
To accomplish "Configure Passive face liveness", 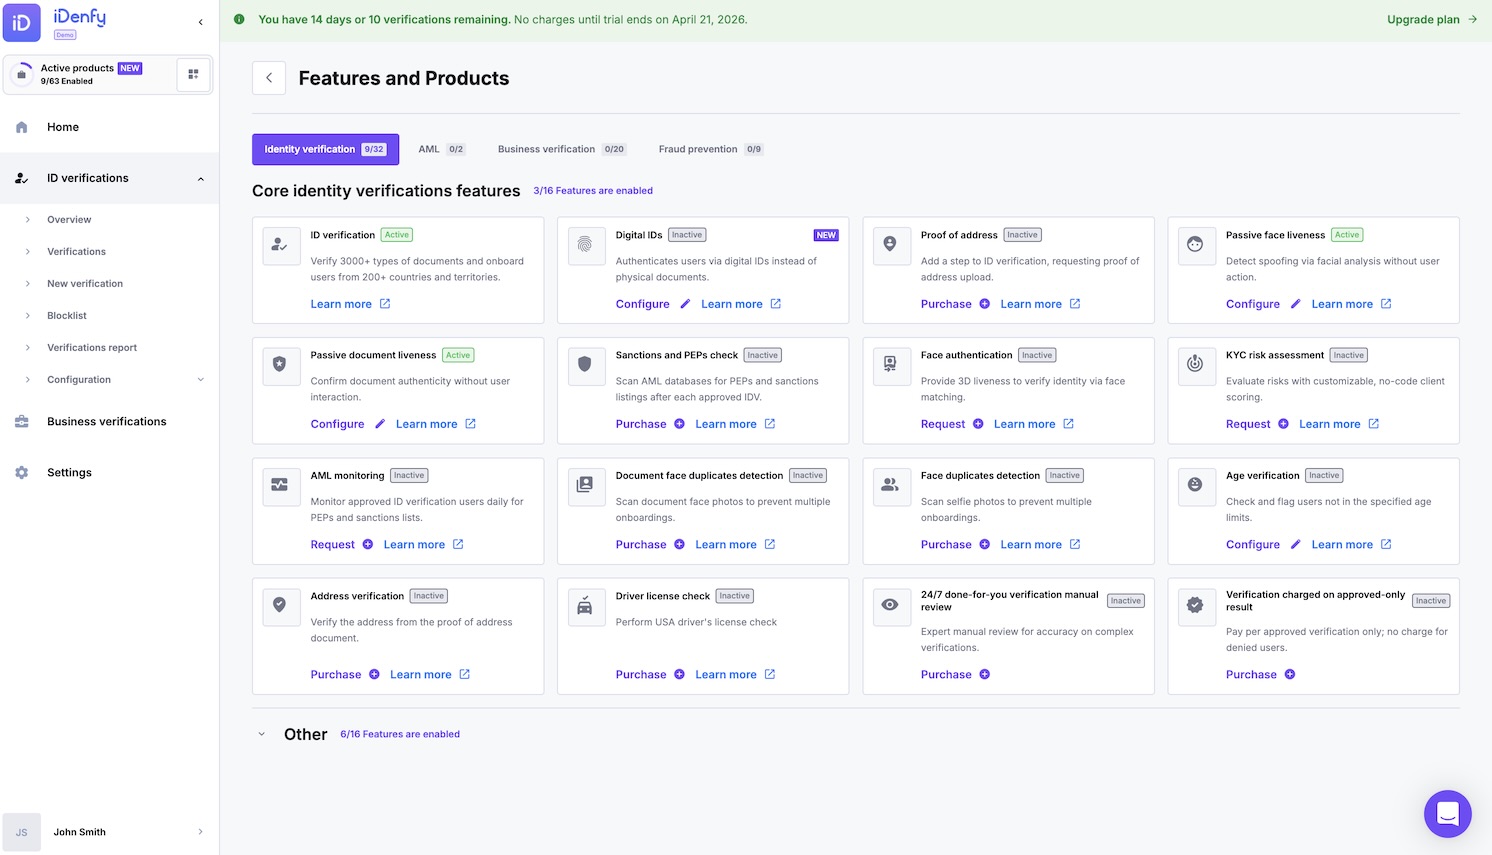I will click(x=1263, y=304).
